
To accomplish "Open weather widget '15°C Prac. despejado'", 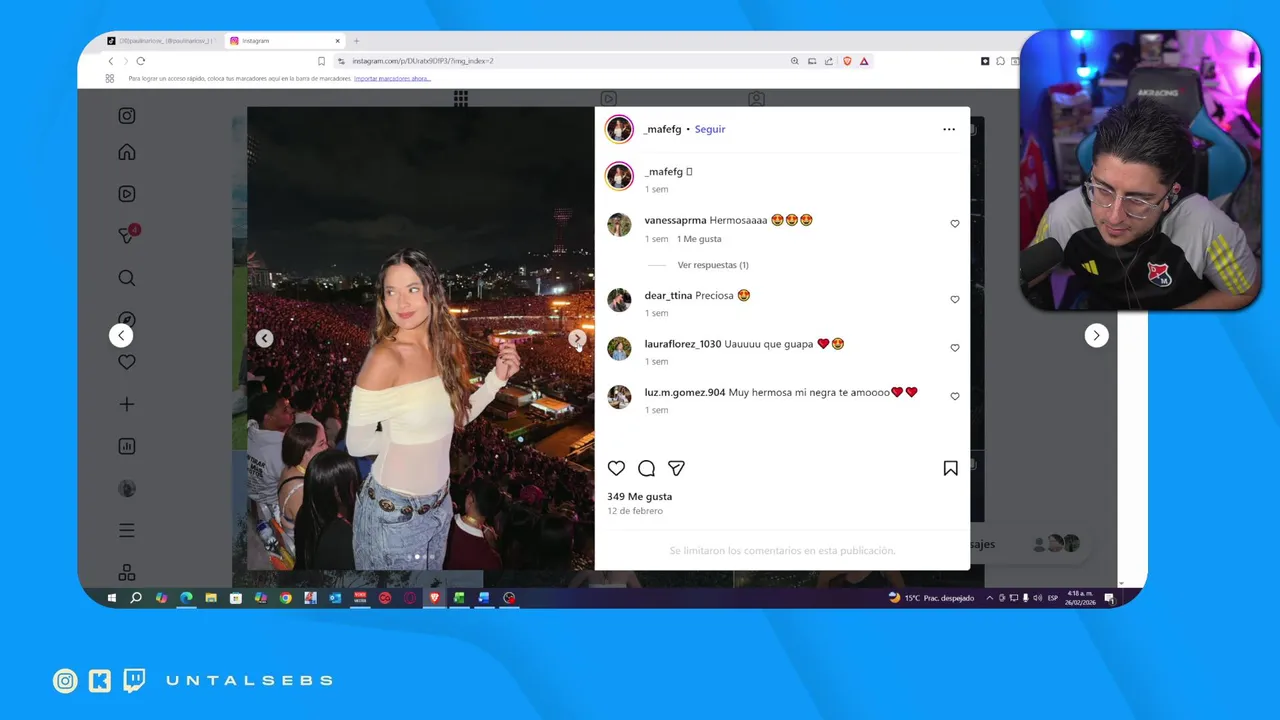I will (931, 598).
